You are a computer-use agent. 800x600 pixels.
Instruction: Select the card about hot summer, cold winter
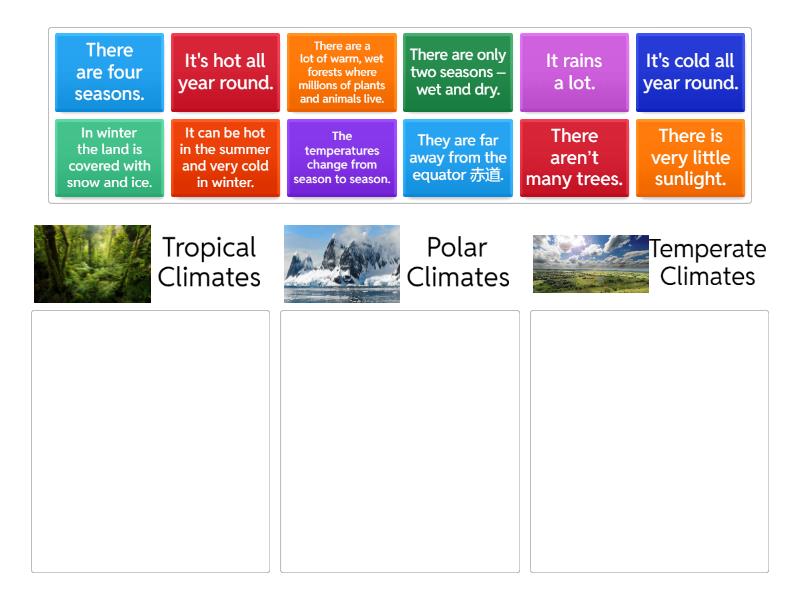[225, 158]
